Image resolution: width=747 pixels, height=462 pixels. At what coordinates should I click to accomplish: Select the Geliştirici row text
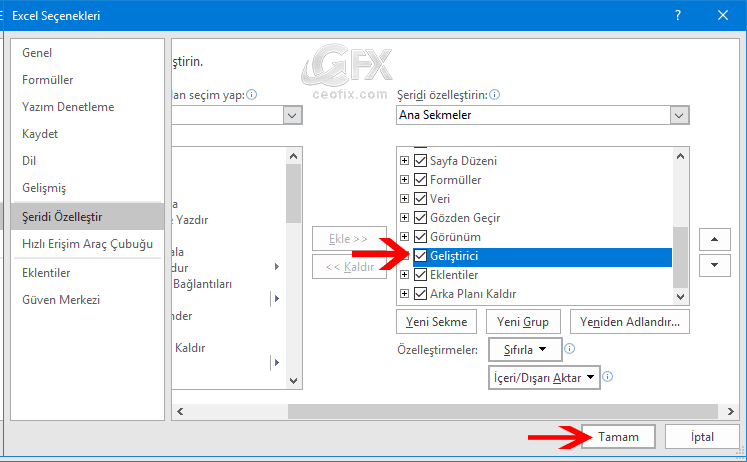coord(454,256)
